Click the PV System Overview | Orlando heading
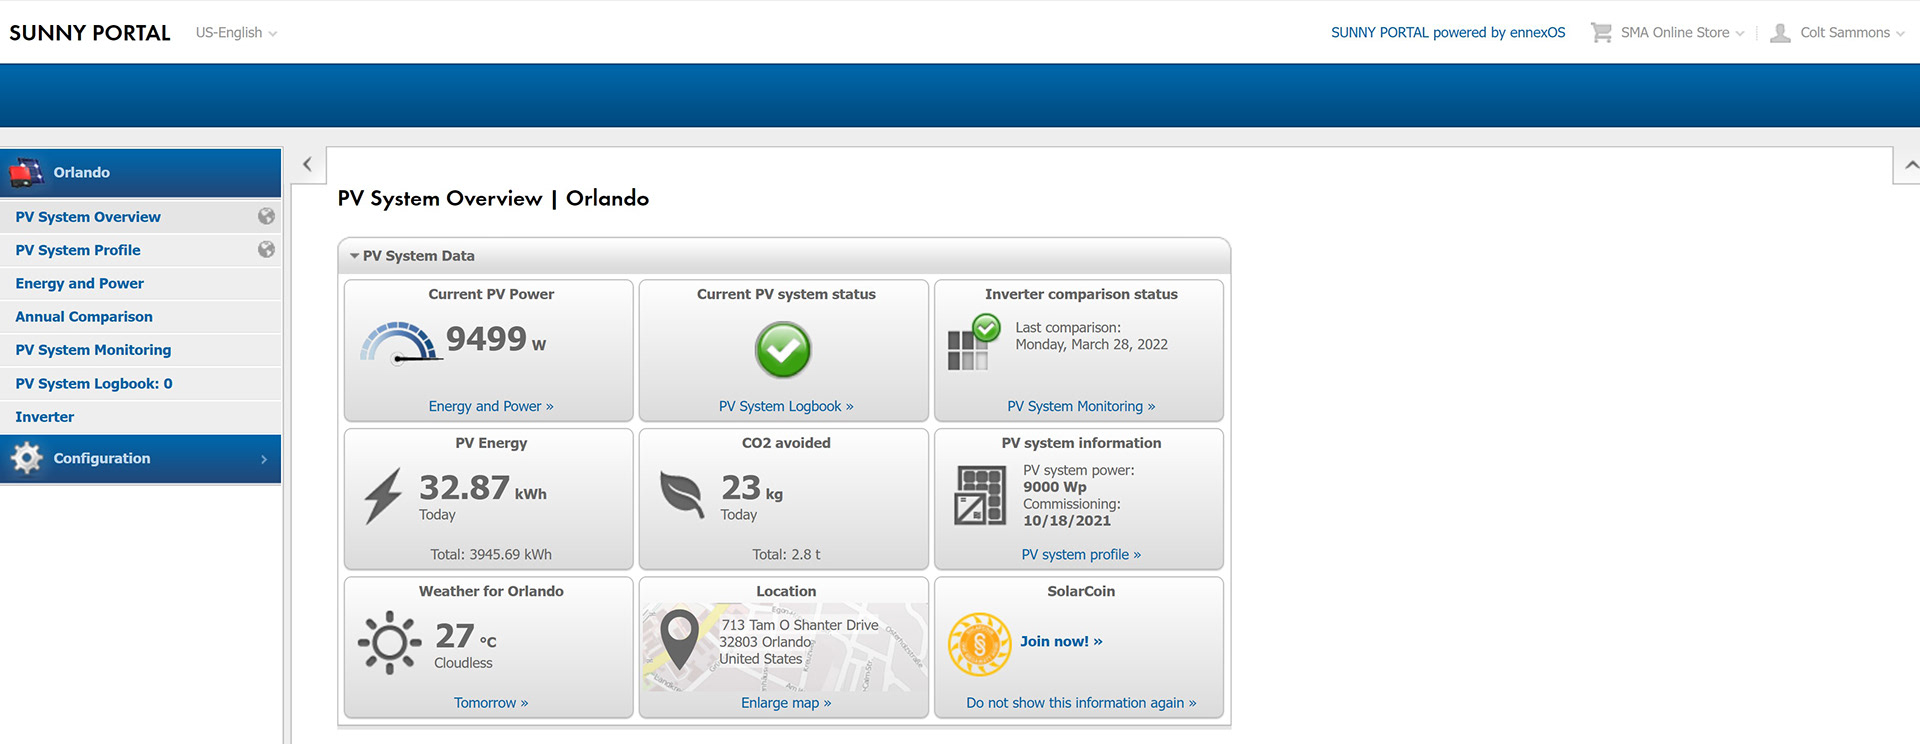 (x=493, y=198)
